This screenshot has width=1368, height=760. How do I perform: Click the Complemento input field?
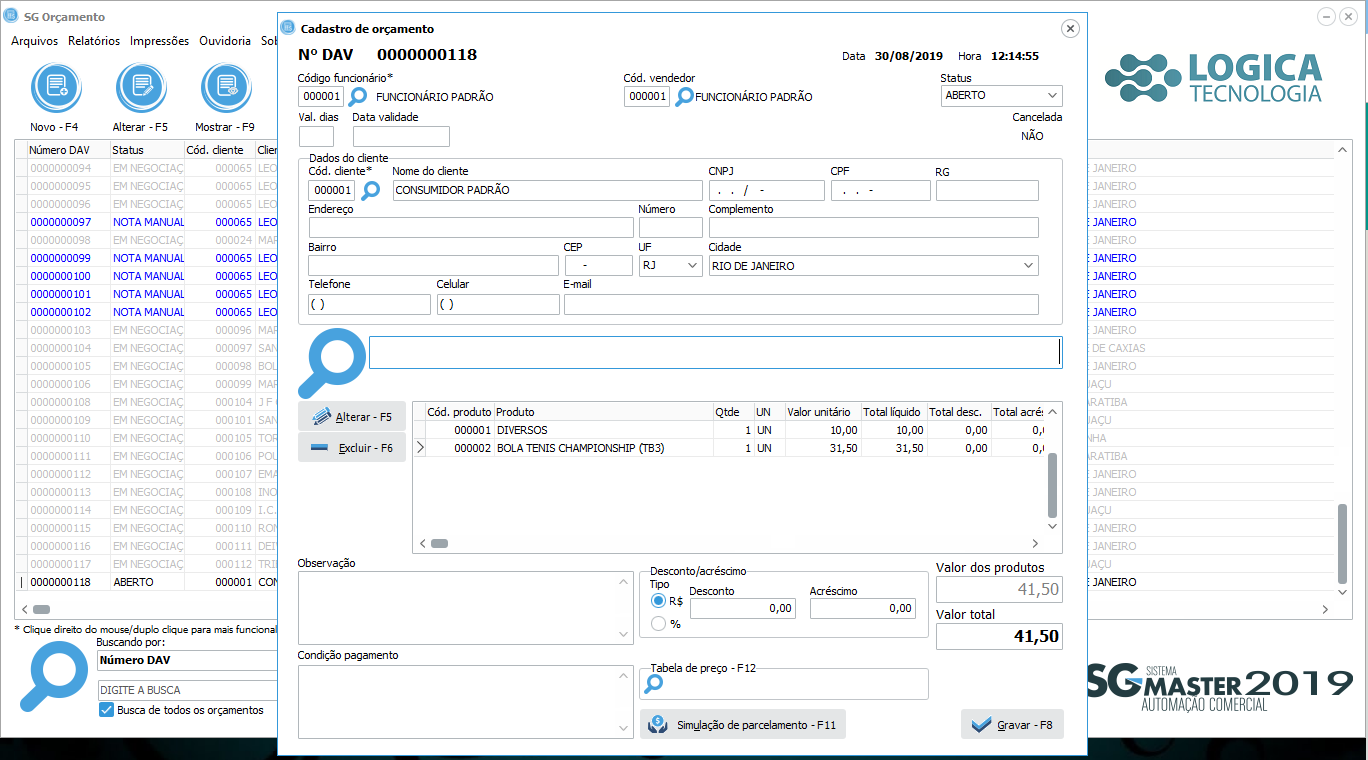pos(873,228)
